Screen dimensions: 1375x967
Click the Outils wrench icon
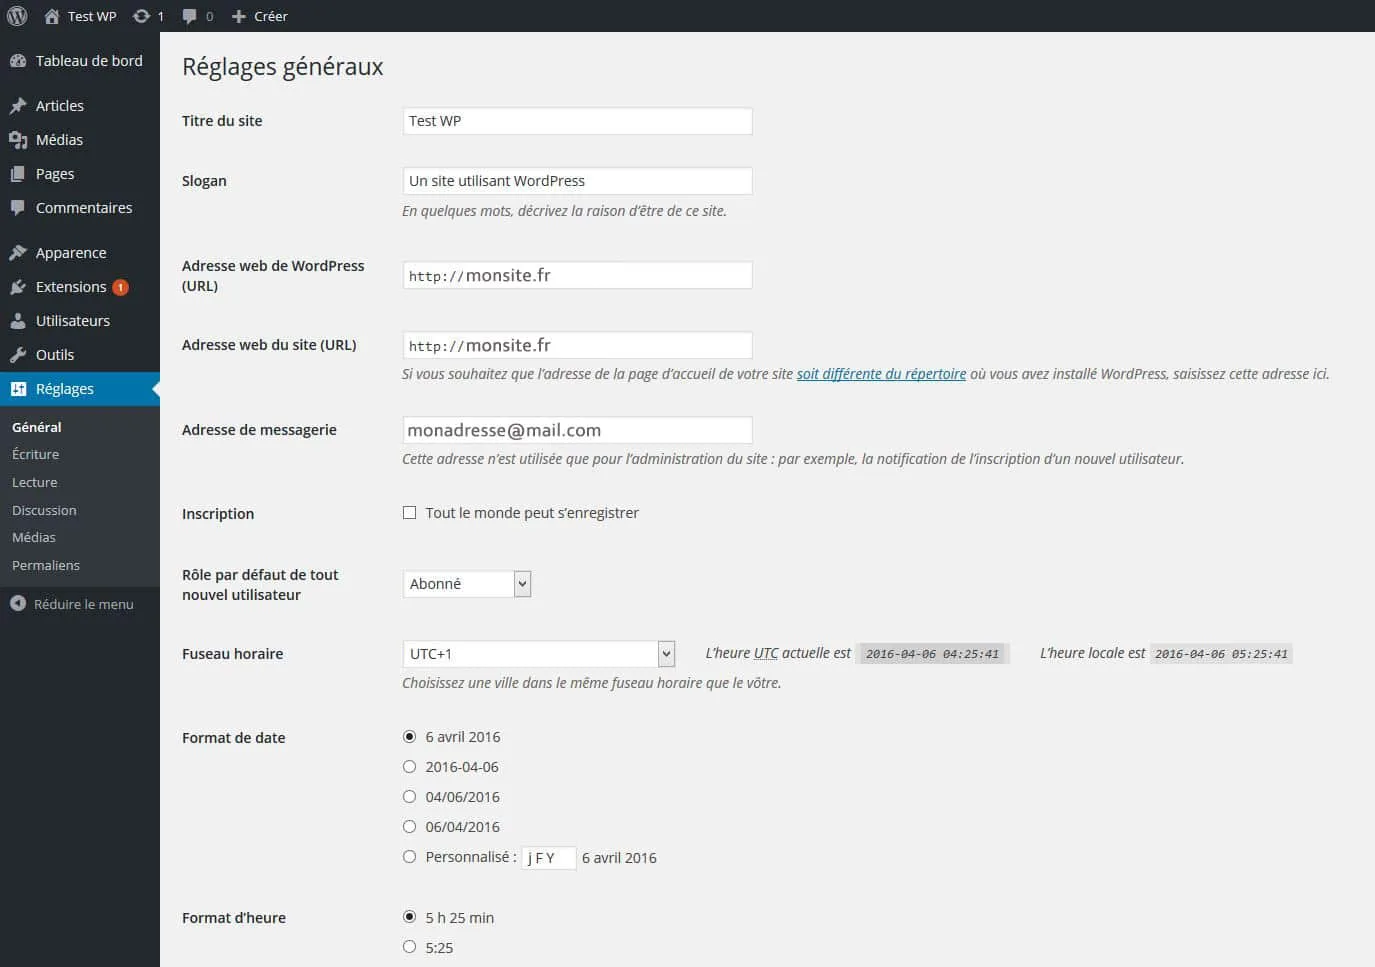18,355
